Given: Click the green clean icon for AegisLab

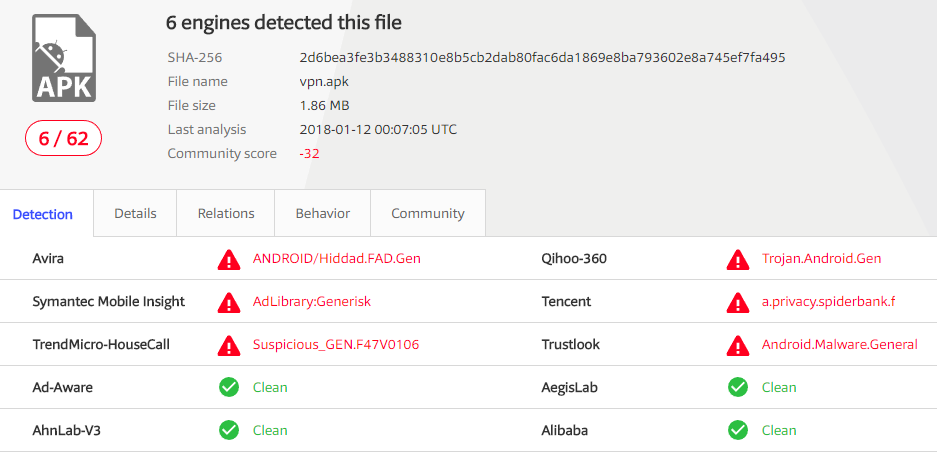Looking at the screenshot, I should 737,388.
